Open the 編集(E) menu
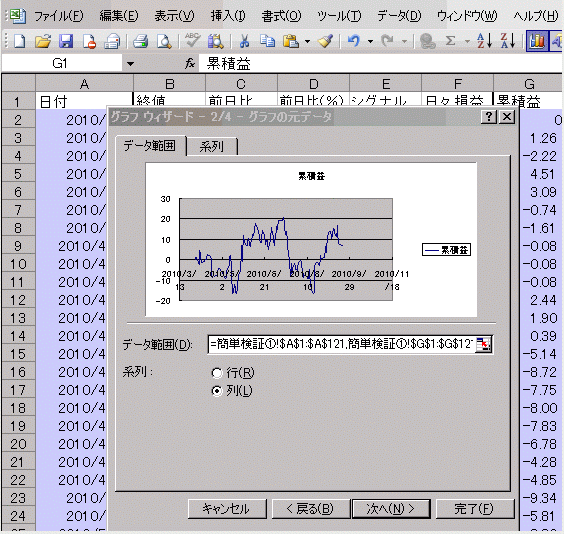This screenshot has height=534, width=564. tap(119, 16)
